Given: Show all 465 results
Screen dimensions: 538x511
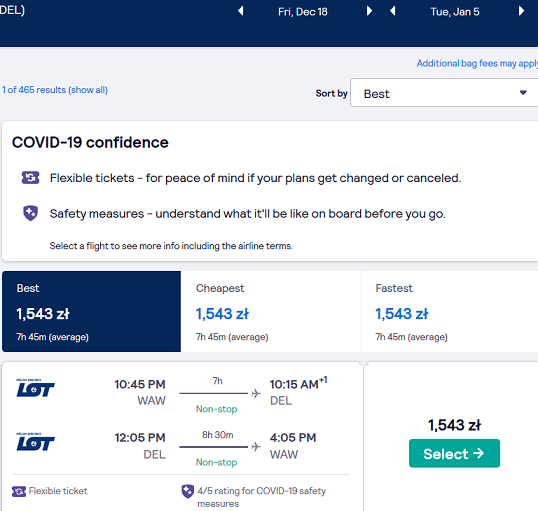Looking at the screenshot, I should (x=55, y=90).
